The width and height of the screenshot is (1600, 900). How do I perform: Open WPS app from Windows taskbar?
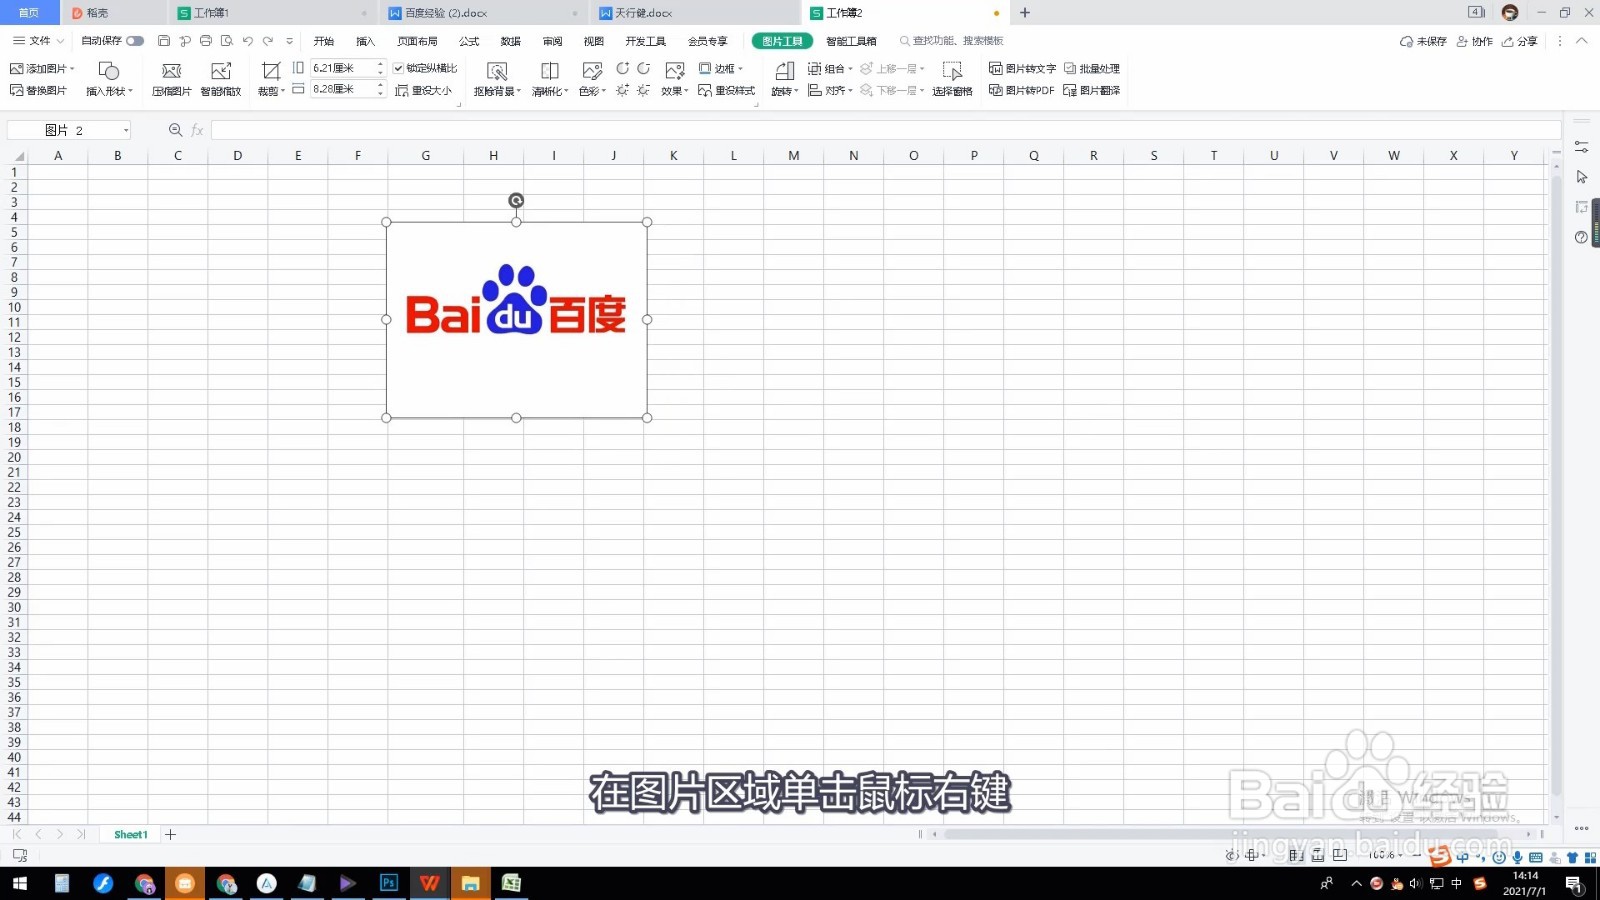tap(430, 883)
